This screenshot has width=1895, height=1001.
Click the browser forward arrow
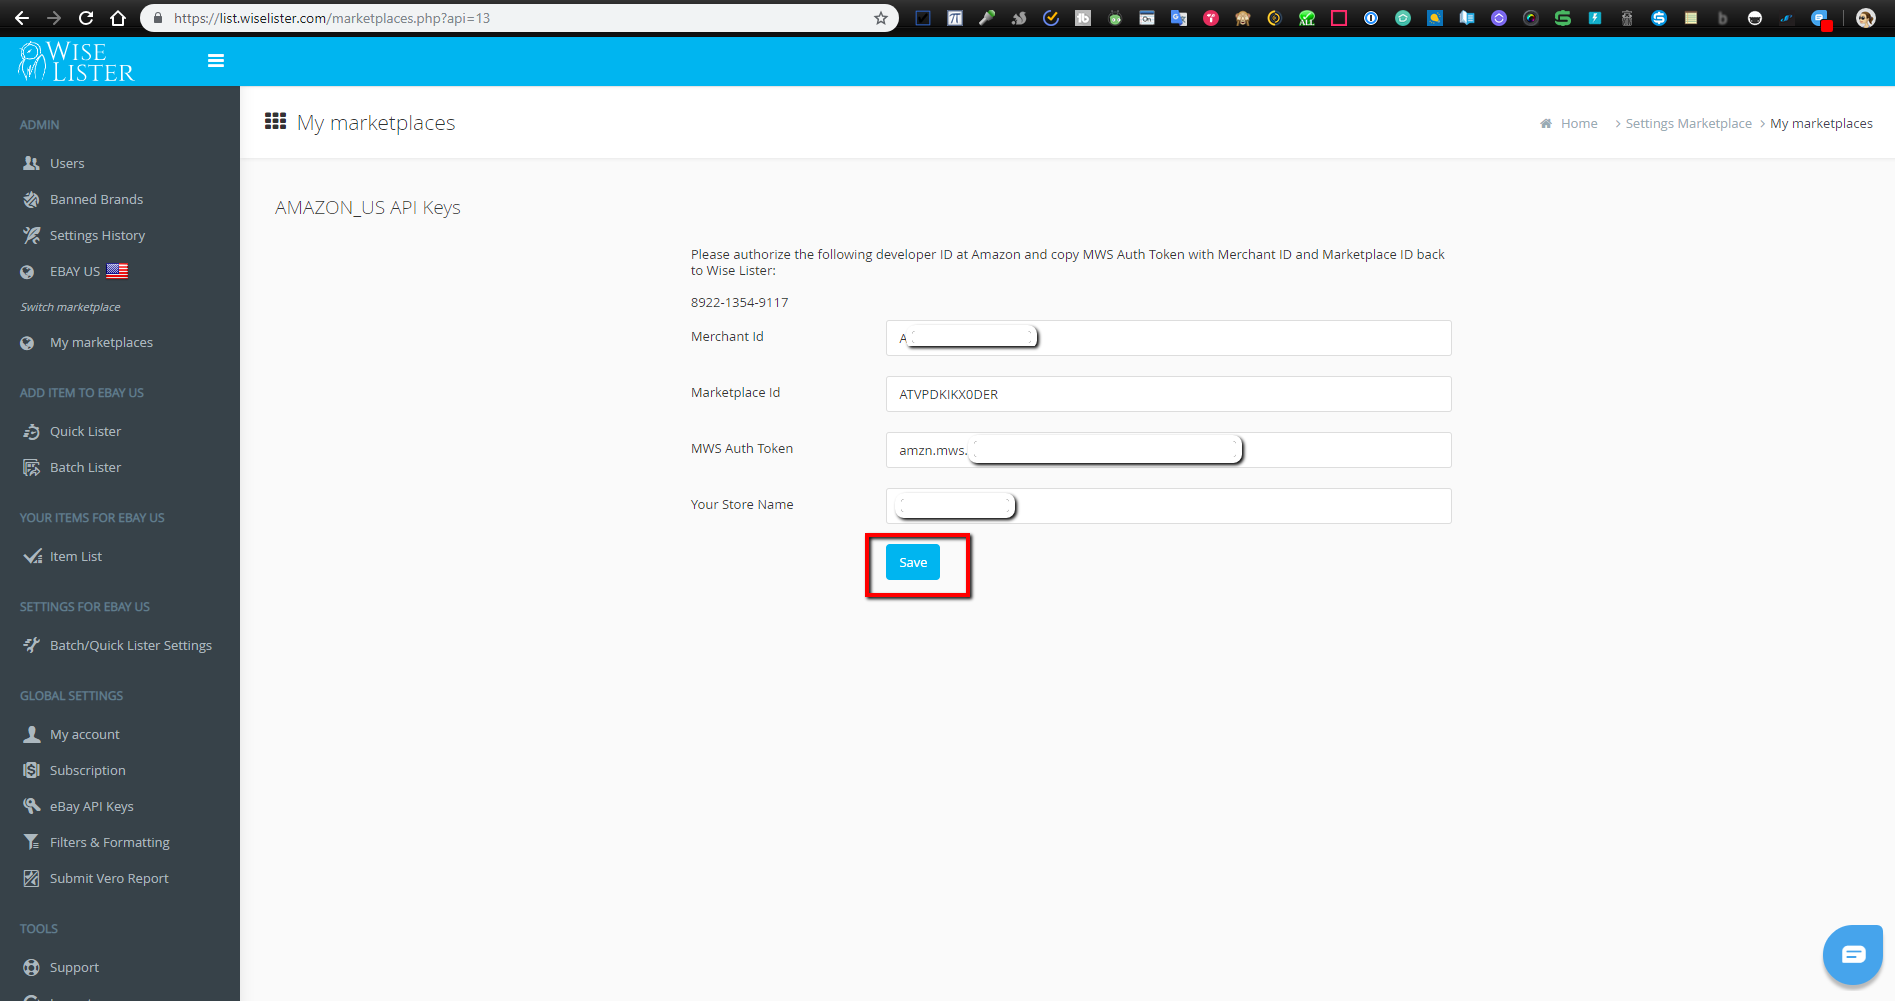[54, 18]
